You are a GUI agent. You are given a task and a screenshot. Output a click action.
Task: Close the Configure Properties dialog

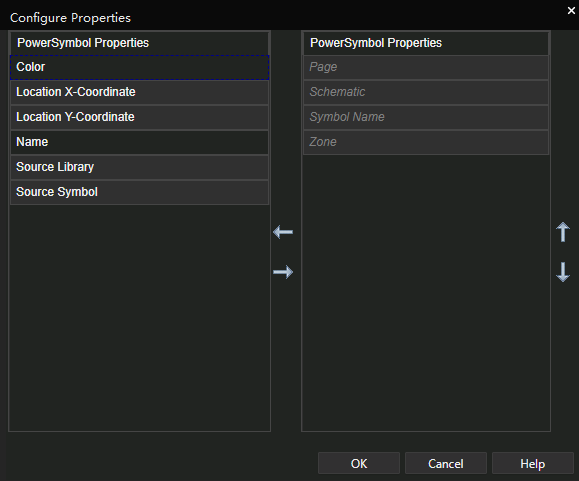[x=571, y=11]
